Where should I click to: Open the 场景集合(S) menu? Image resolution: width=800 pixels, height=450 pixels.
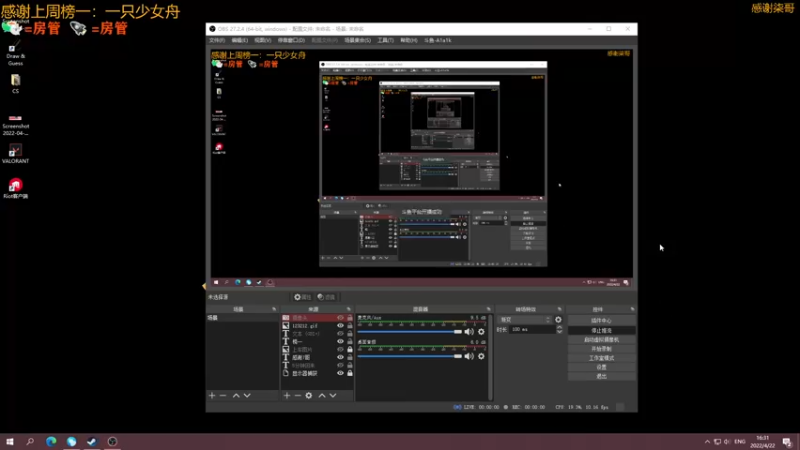coord(357,40)
